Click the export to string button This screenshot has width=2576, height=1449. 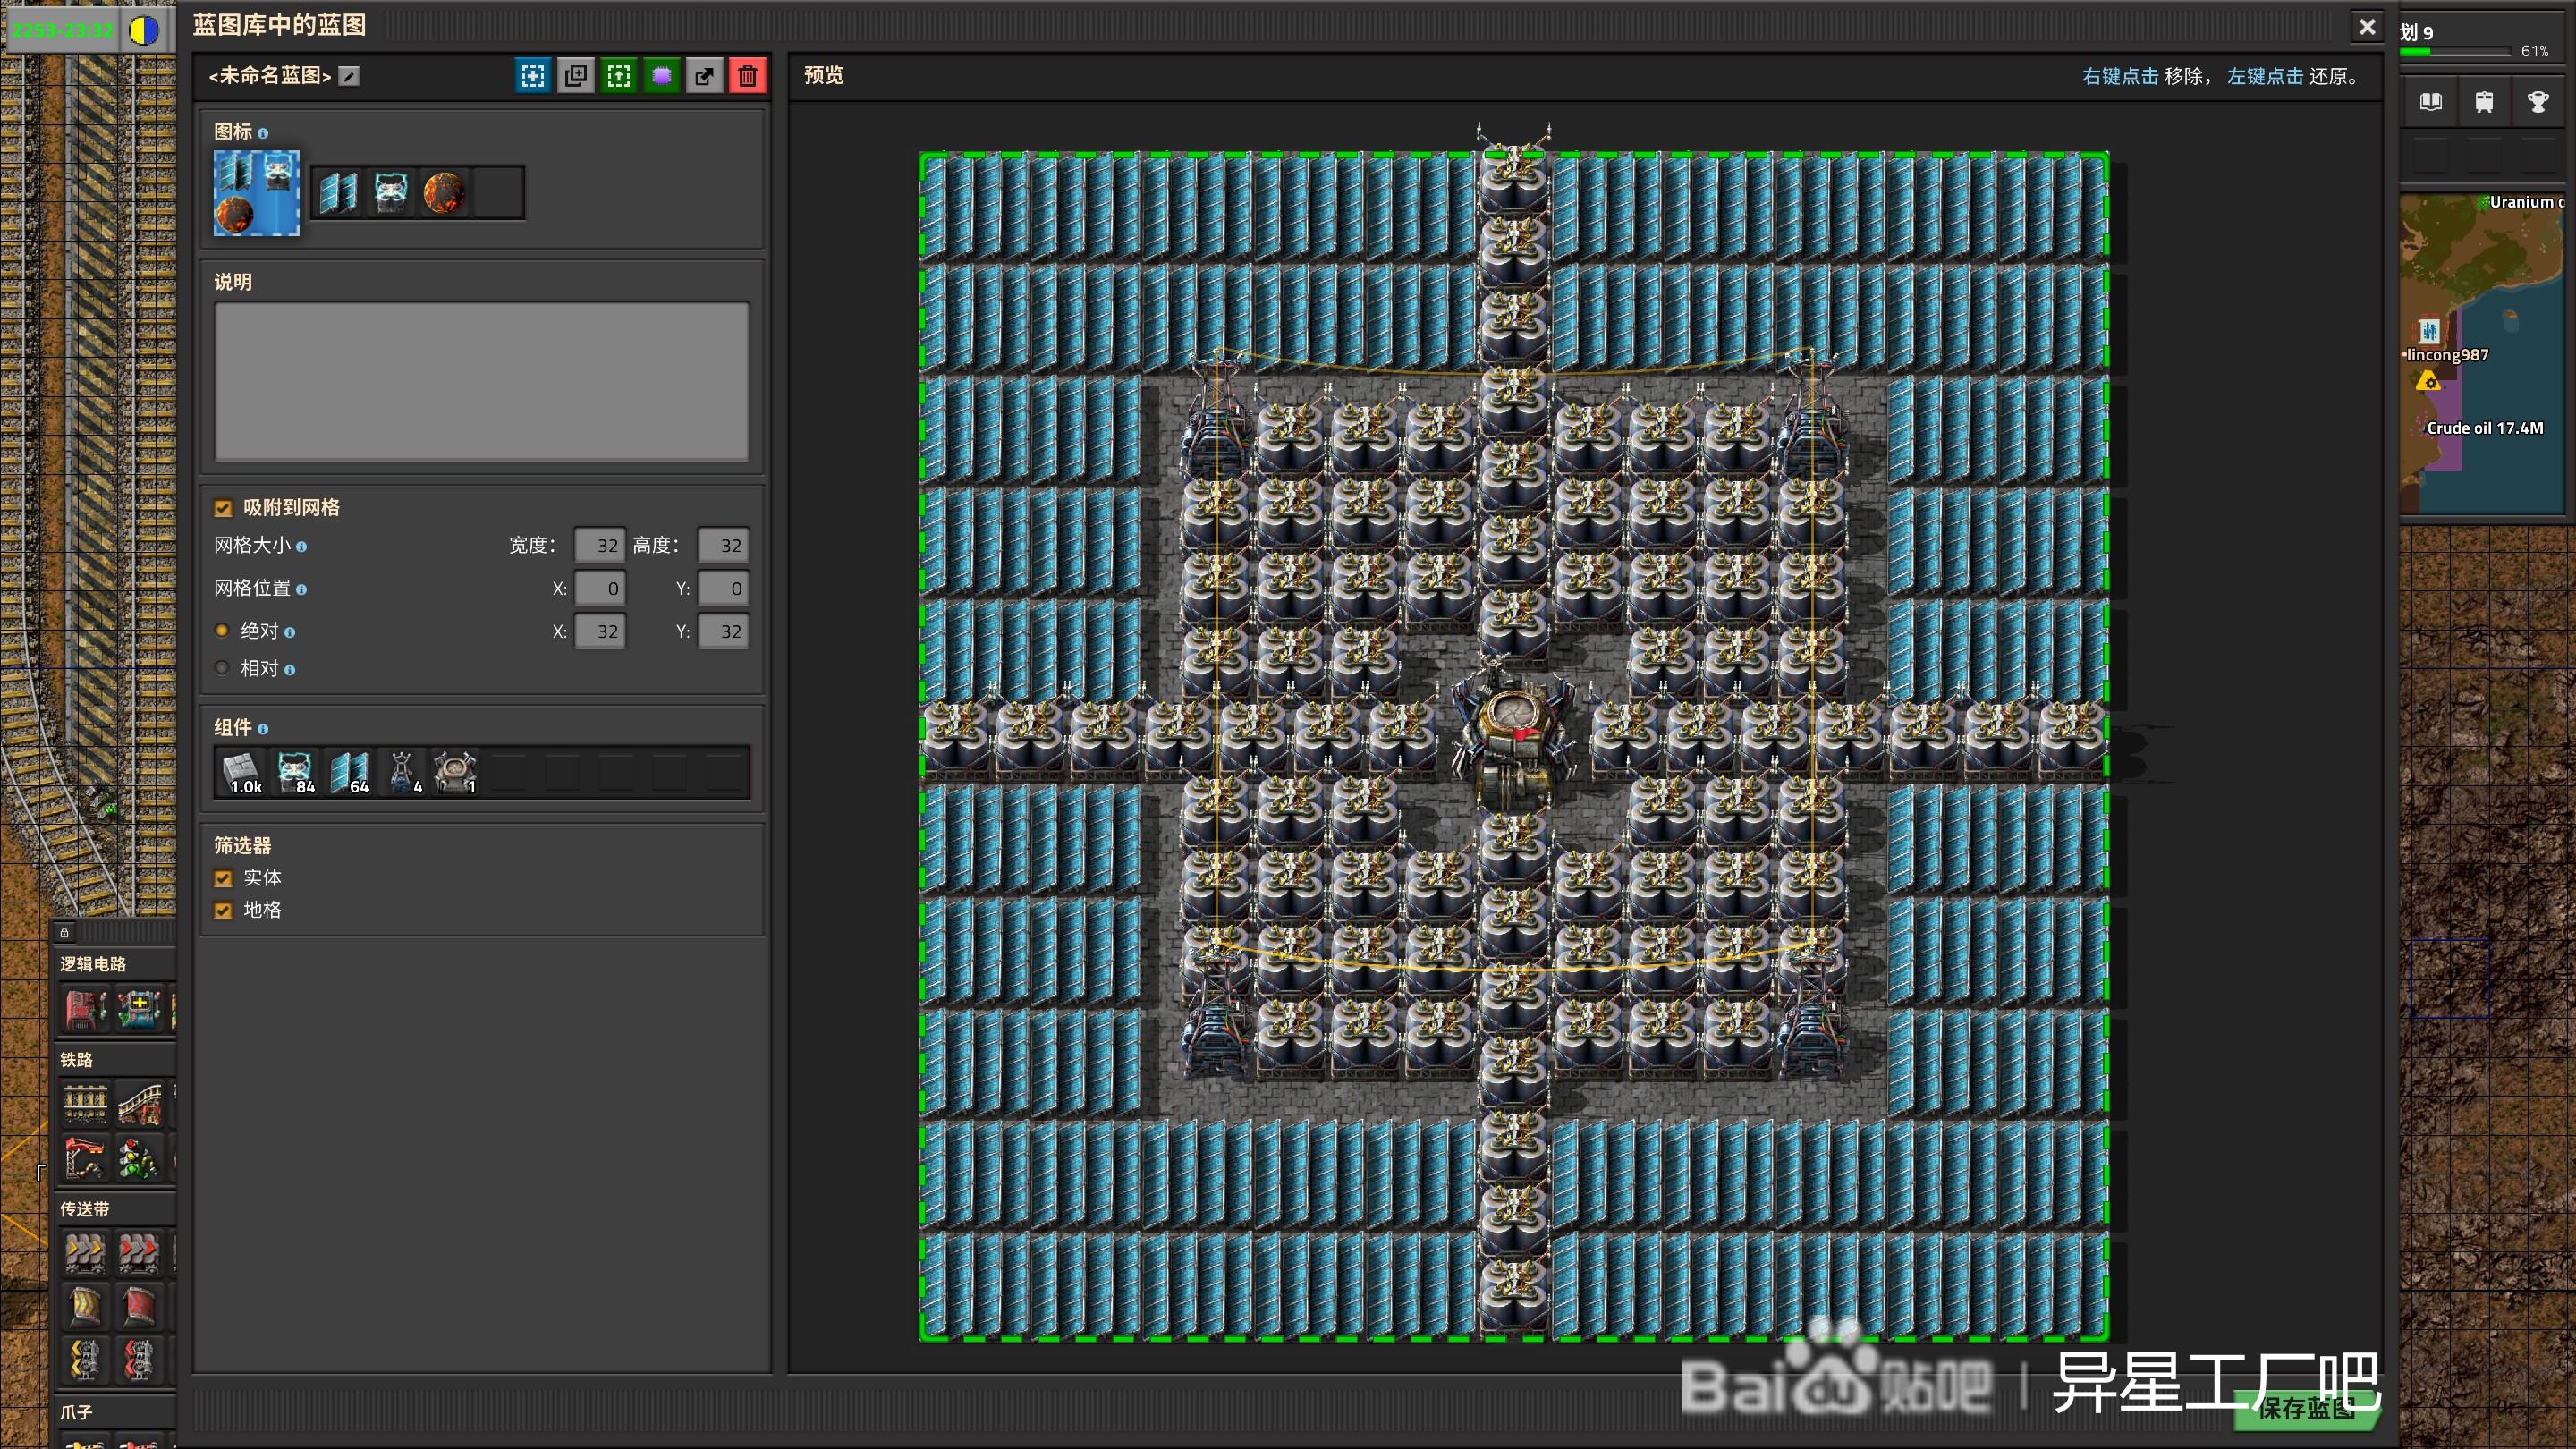(705, 76)
